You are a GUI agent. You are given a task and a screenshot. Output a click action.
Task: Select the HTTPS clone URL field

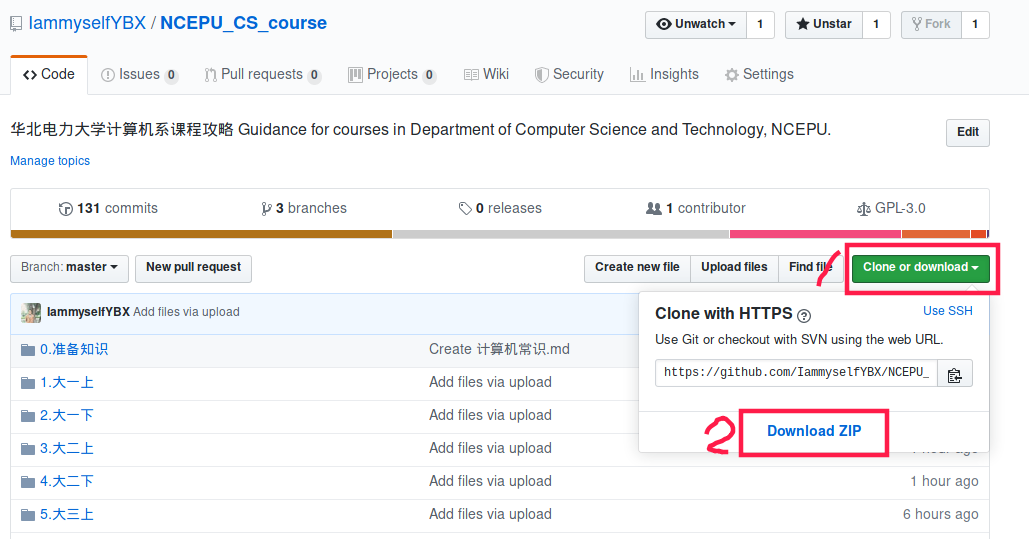coord(796,373)
